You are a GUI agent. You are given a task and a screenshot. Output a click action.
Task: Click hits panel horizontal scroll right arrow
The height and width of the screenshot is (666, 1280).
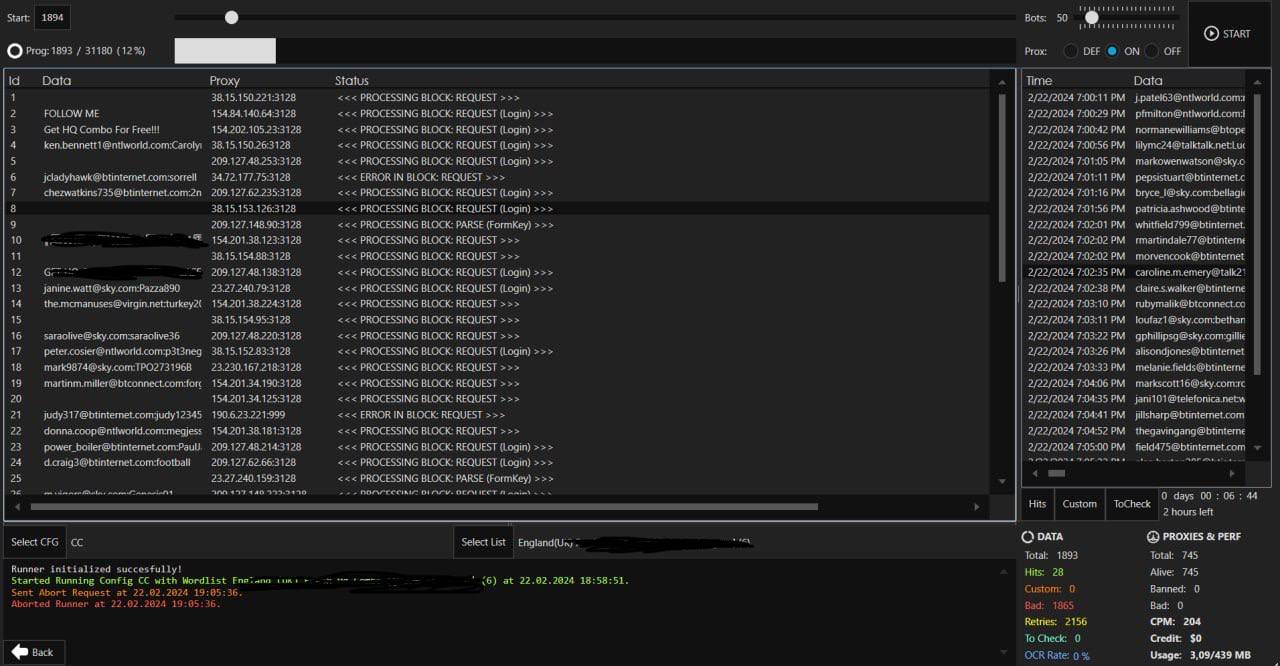tap(1232, 473)
